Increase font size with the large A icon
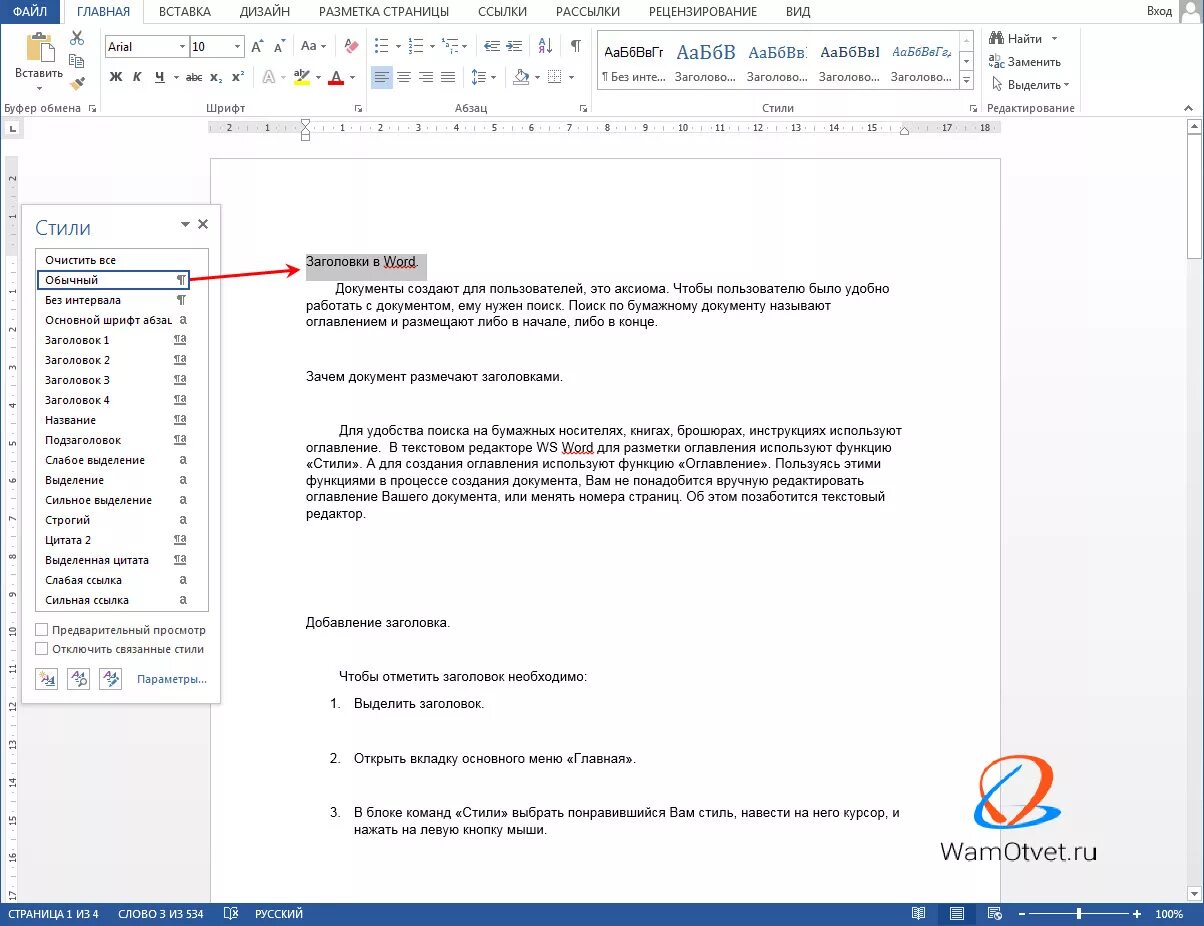Screen dimensions: 1204x926 point(257,47)
